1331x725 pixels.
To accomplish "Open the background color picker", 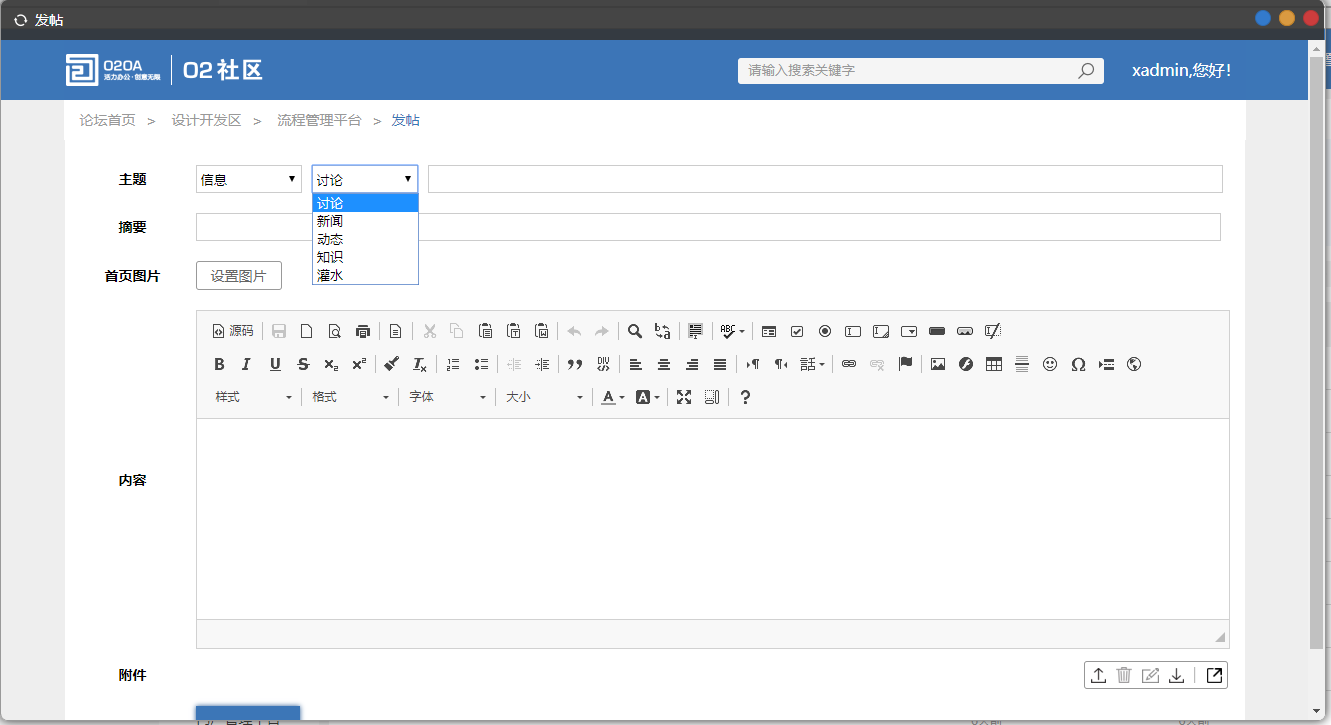I will coord(647,397).
